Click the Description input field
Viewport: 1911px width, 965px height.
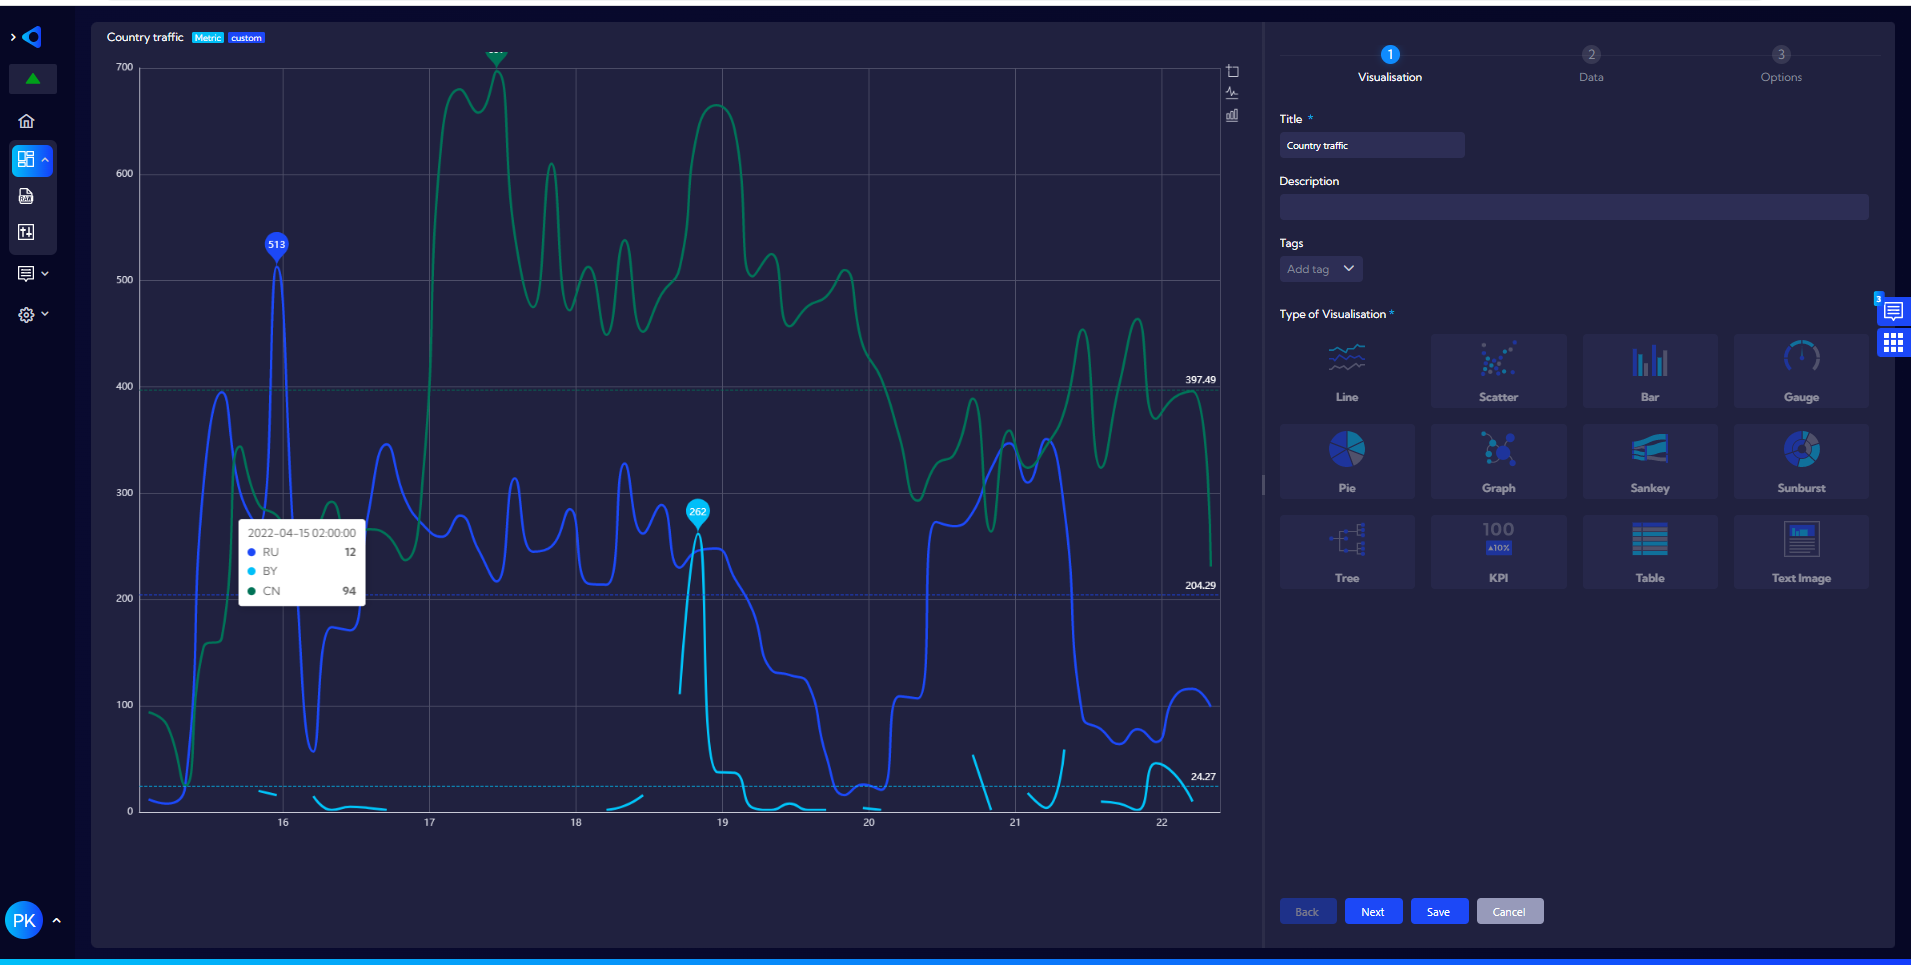click(1573, 207)
